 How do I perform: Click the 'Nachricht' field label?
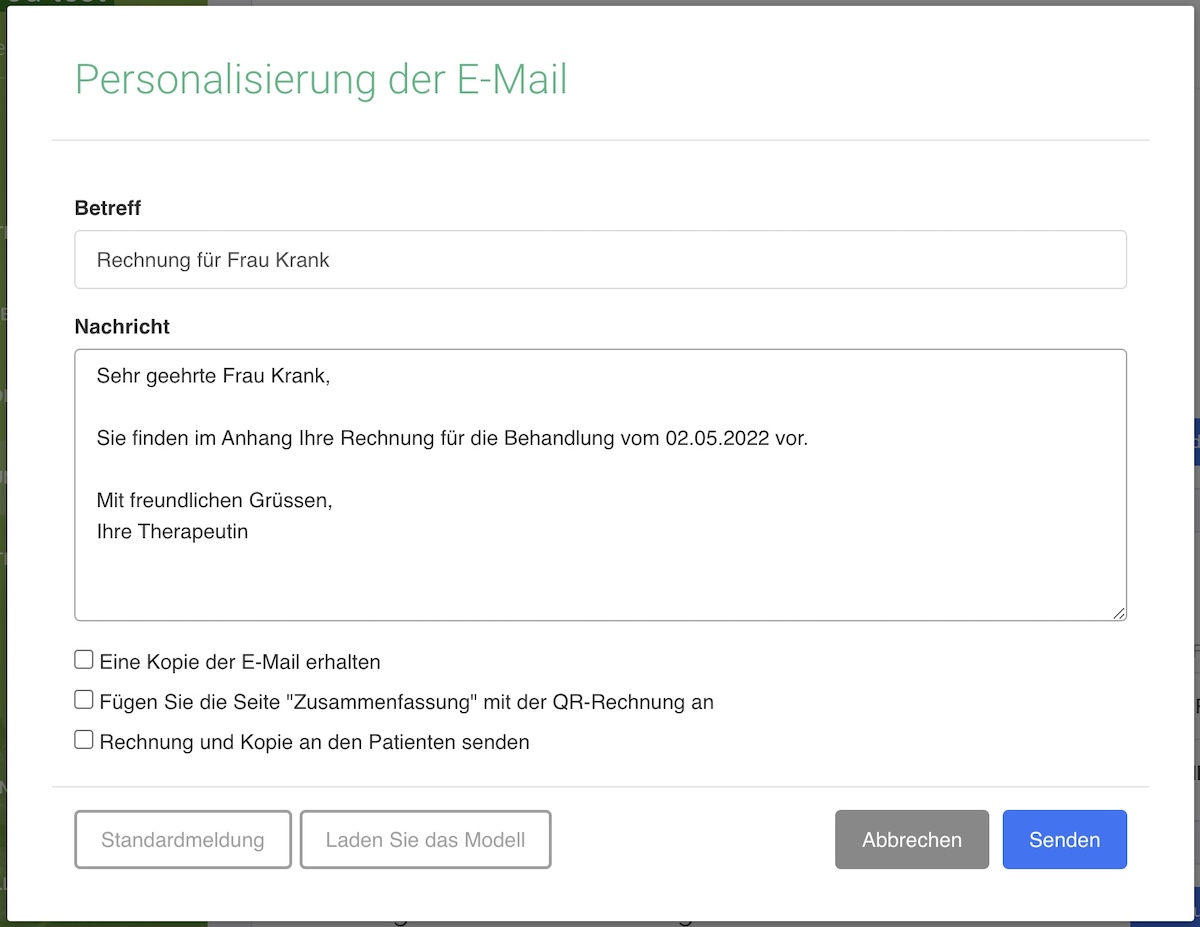tap(122, 326)
